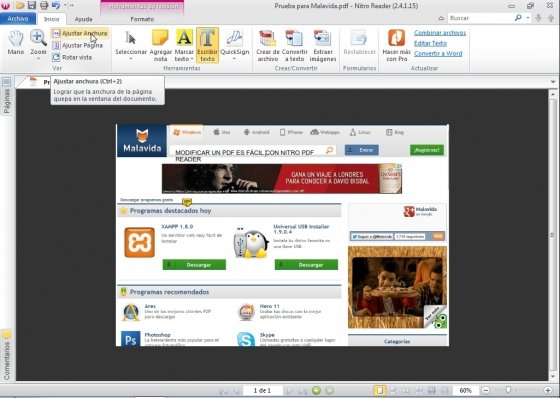Click typed text 'MODIFICAR UN PDF ES FÁCIL'

220,153
